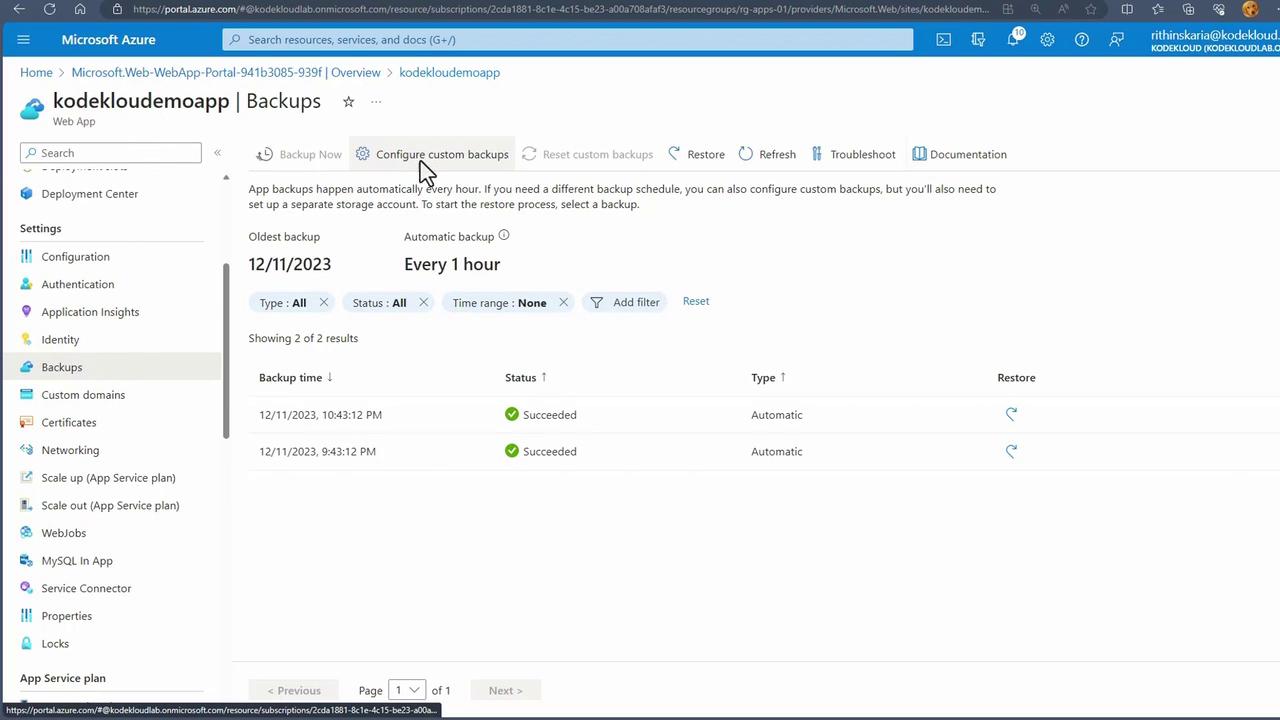1280x720 pixels.
Task: Sort by the Backup time column header
Action: coord(296,377)
